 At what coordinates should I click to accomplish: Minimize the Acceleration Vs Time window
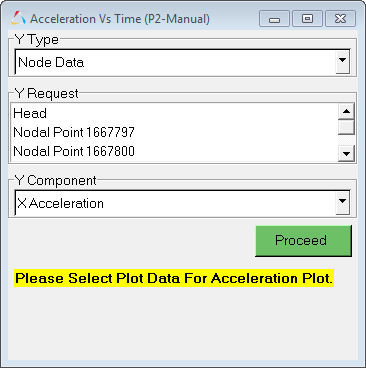point(274,19)
